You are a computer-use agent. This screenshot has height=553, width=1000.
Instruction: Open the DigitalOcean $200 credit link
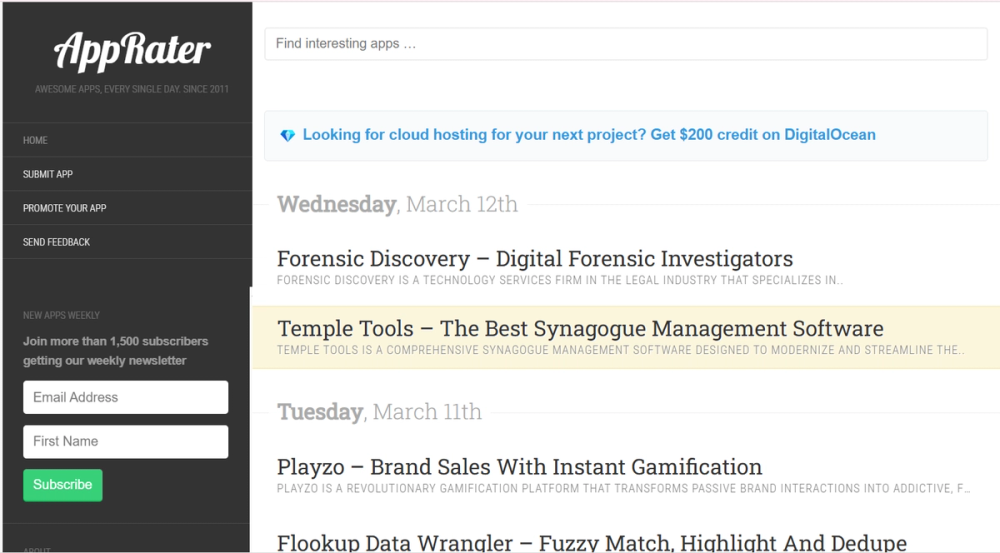tap(589, 135)
